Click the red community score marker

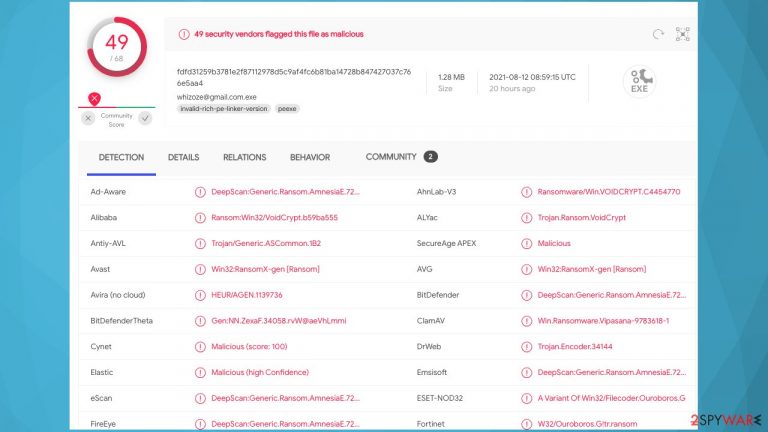[95, 99]
